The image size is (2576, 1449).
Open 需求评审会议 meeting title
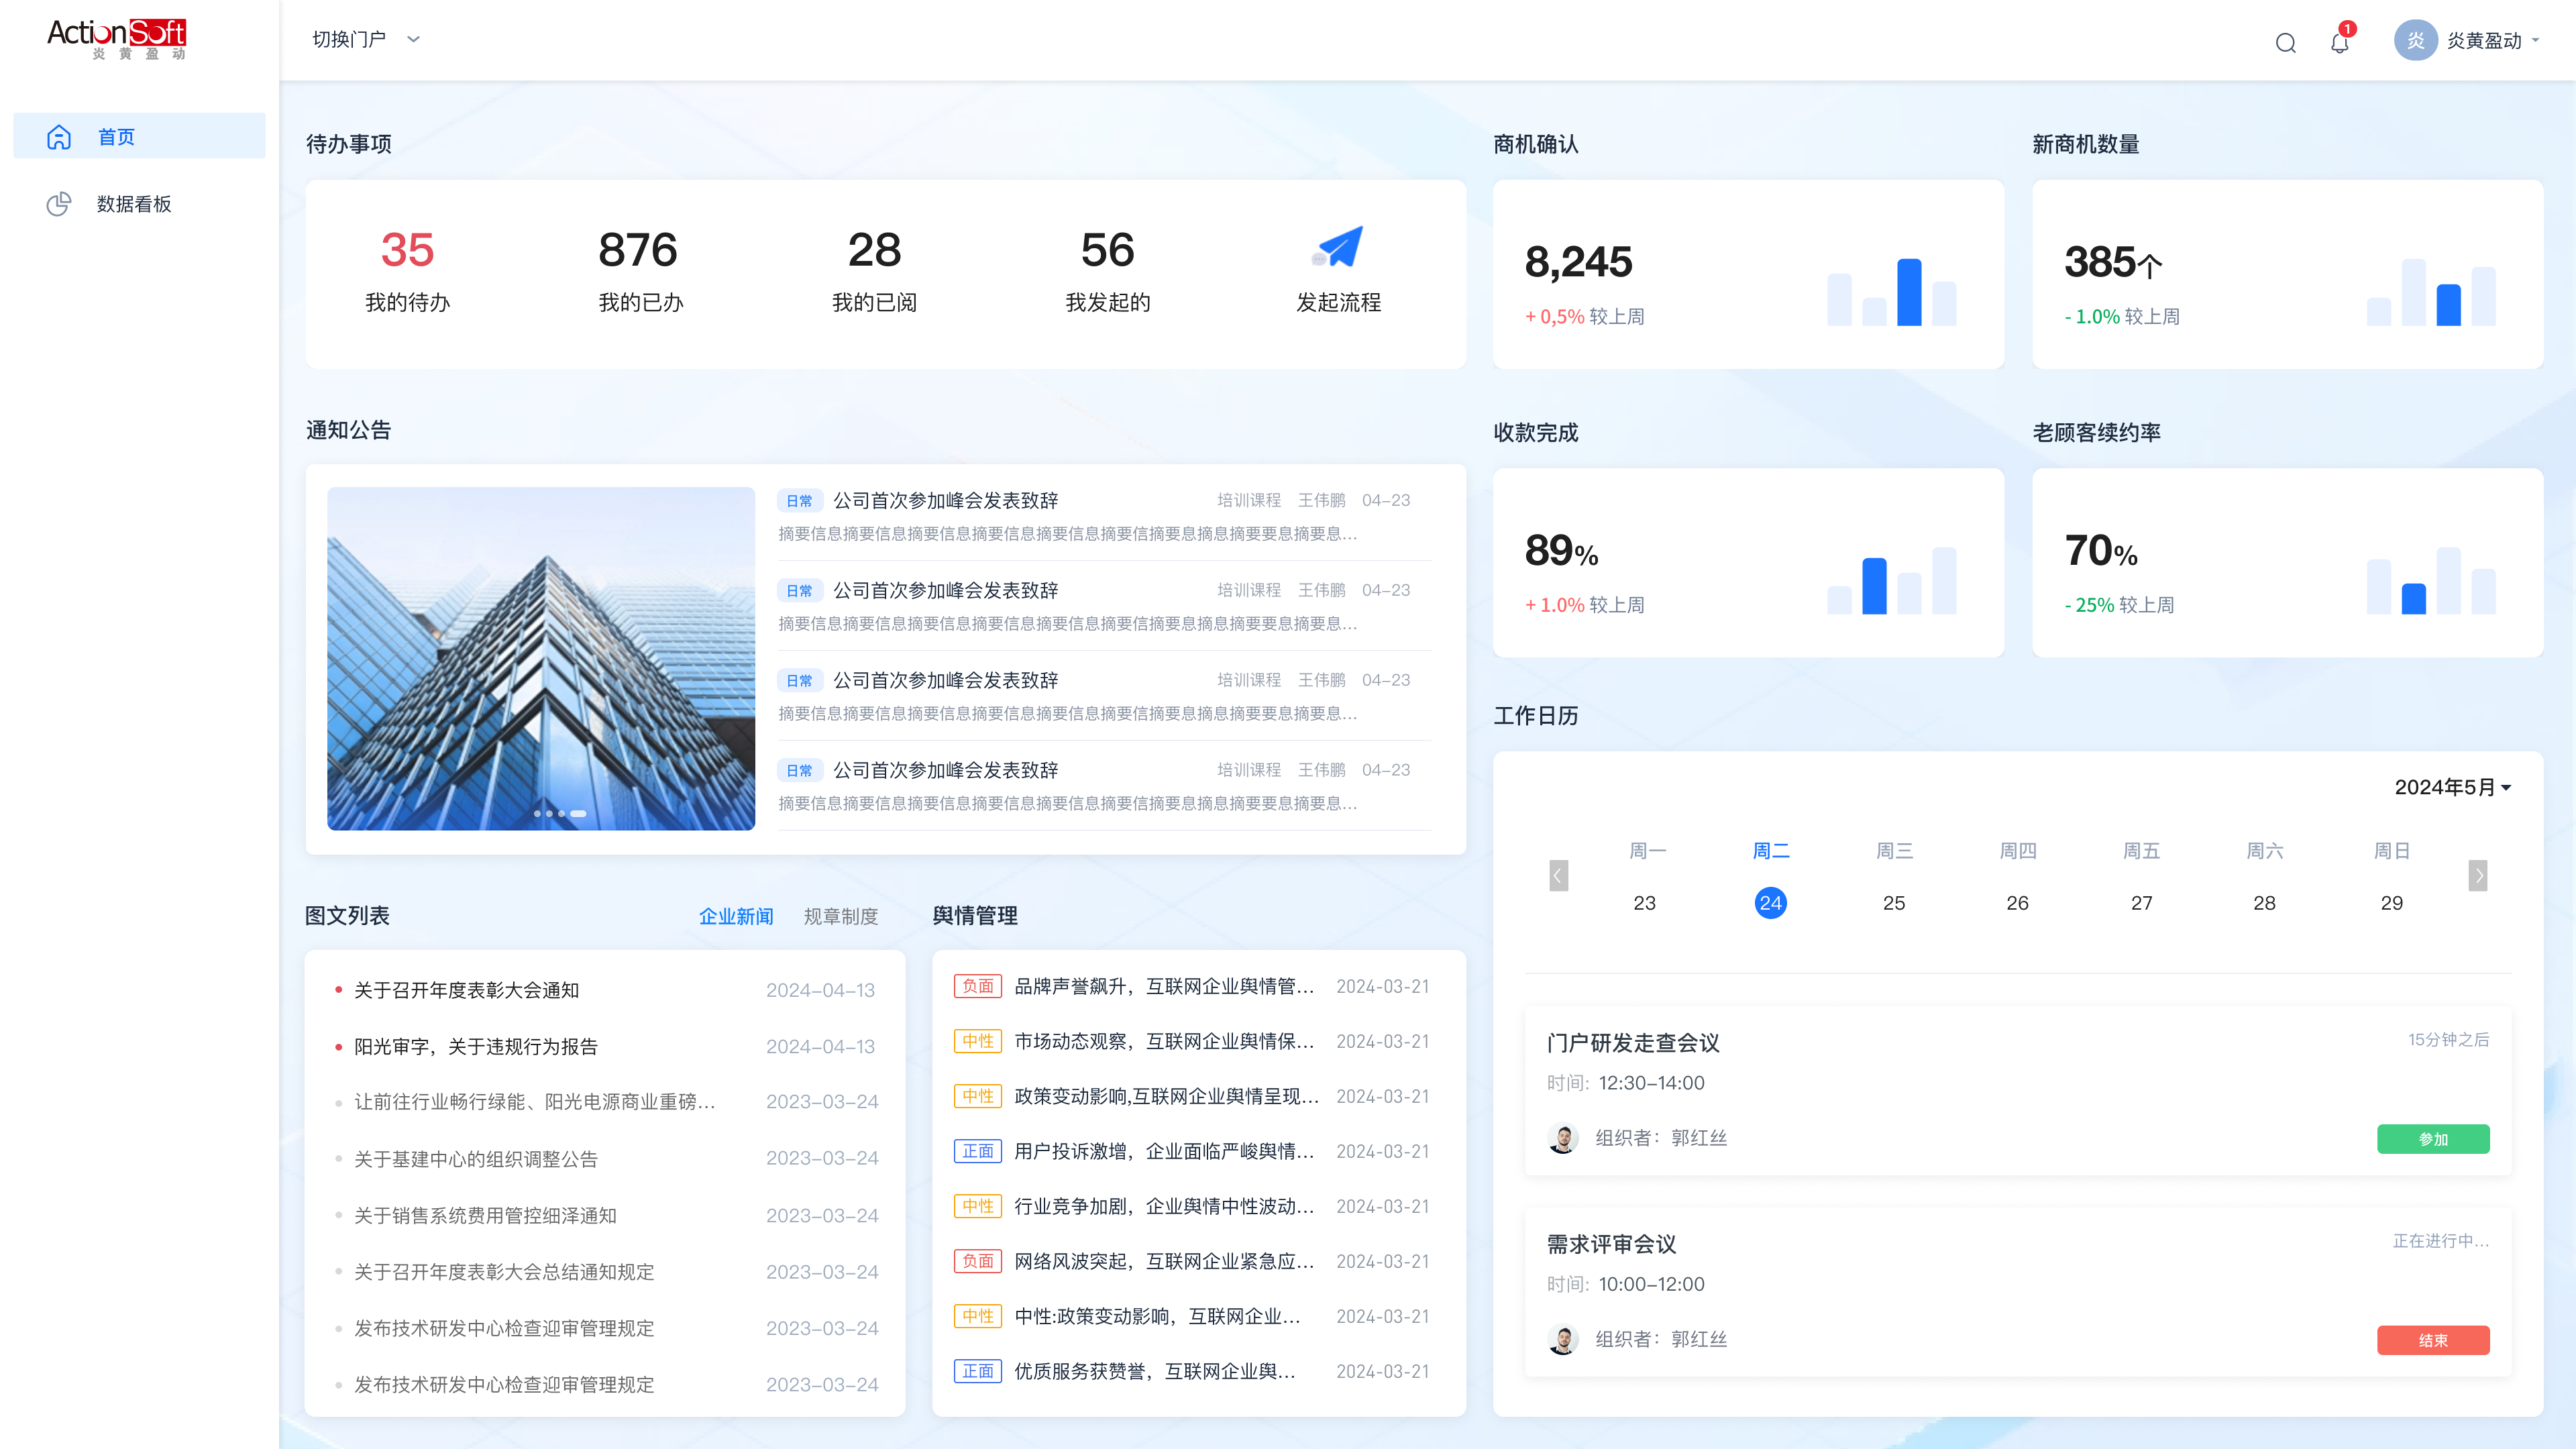click(1611, 1244)
